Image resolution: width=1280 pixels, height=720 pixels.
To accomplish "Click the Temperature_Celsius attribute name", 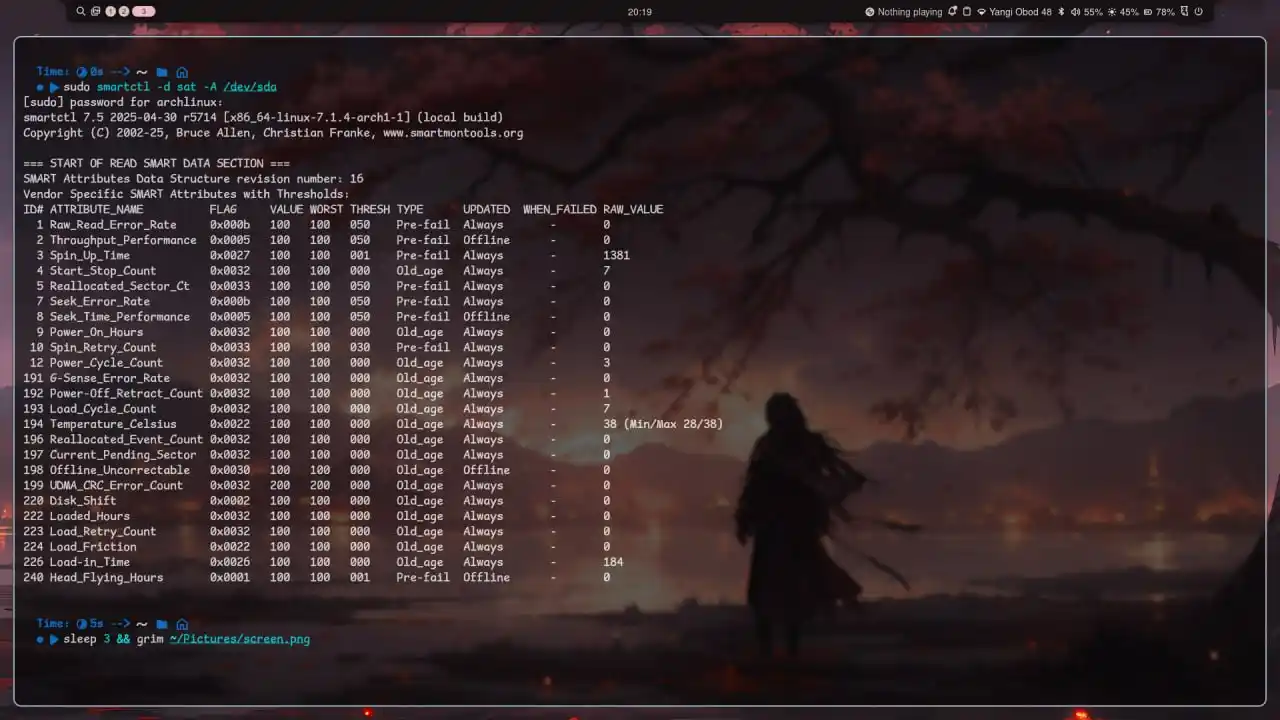I will tap(113, 424).
